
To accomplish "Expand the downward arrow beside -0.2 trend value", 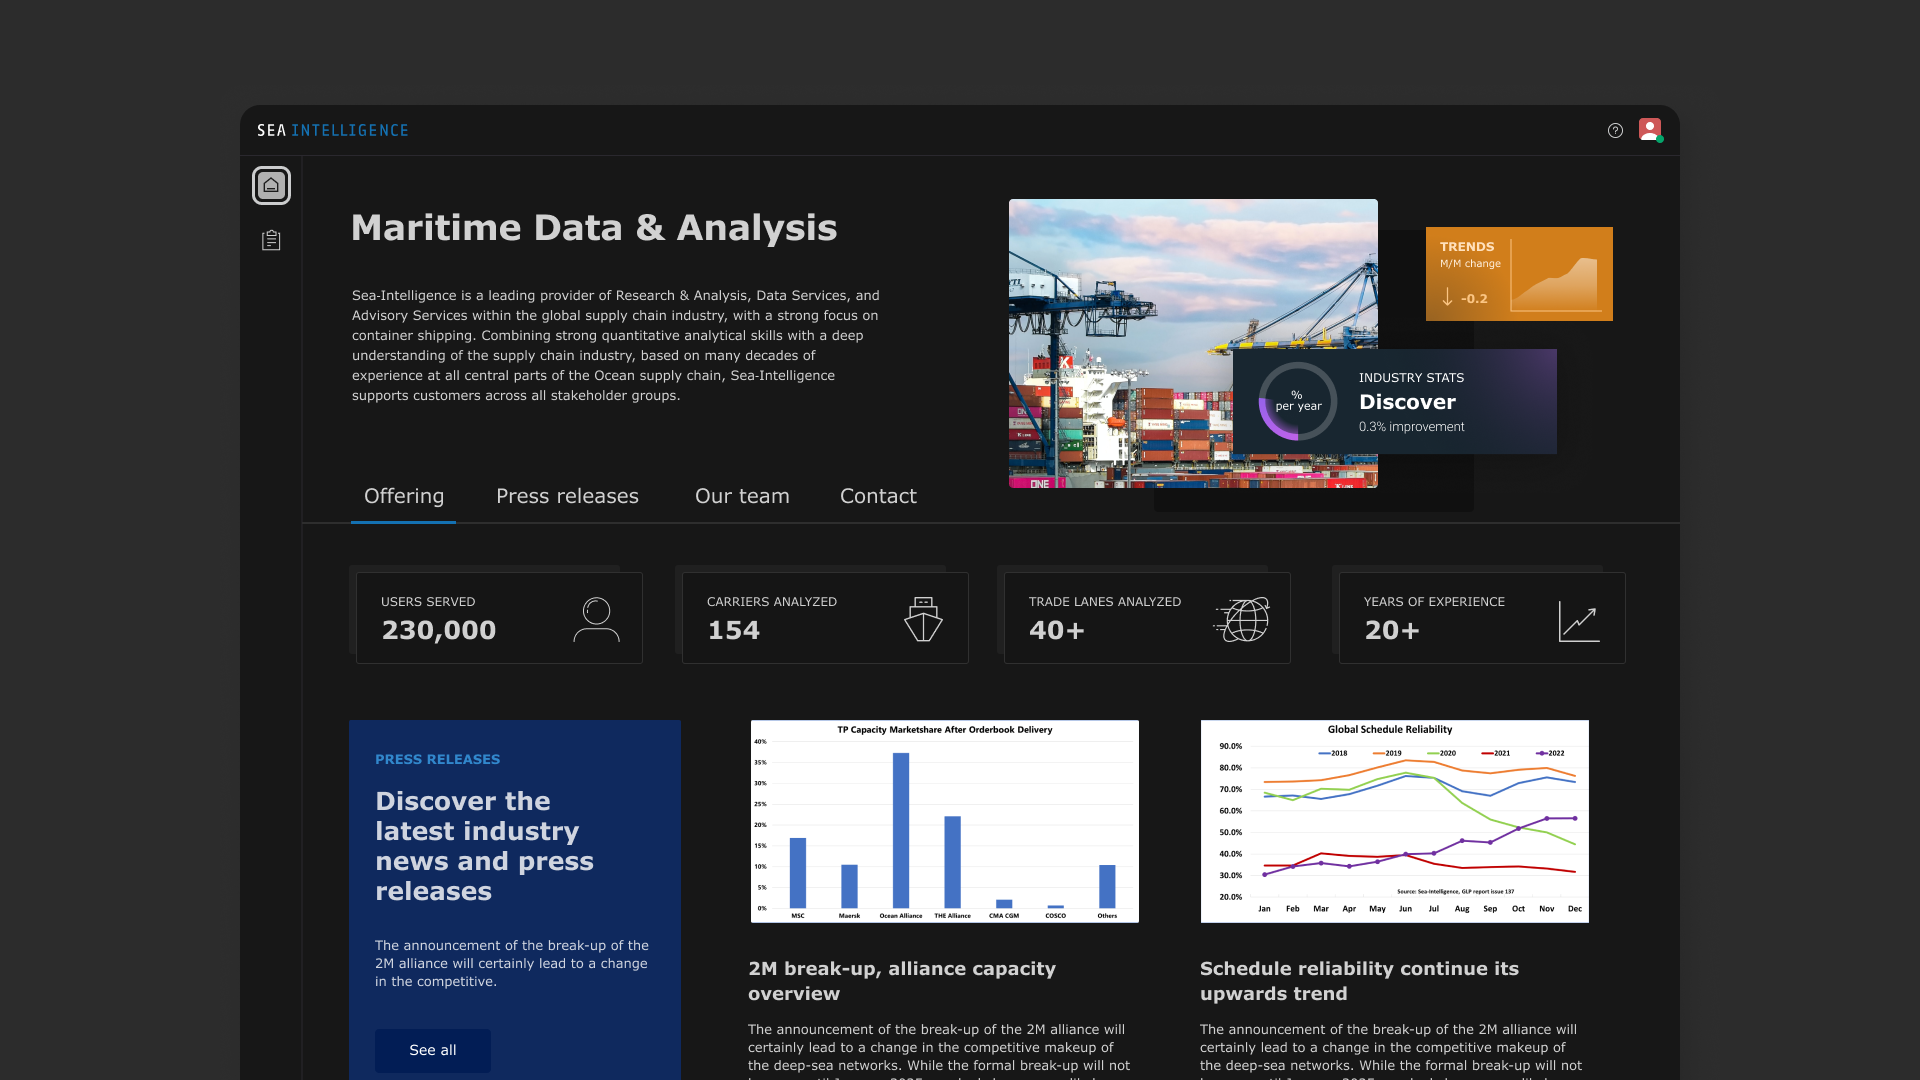I will tap(1449, 297).
